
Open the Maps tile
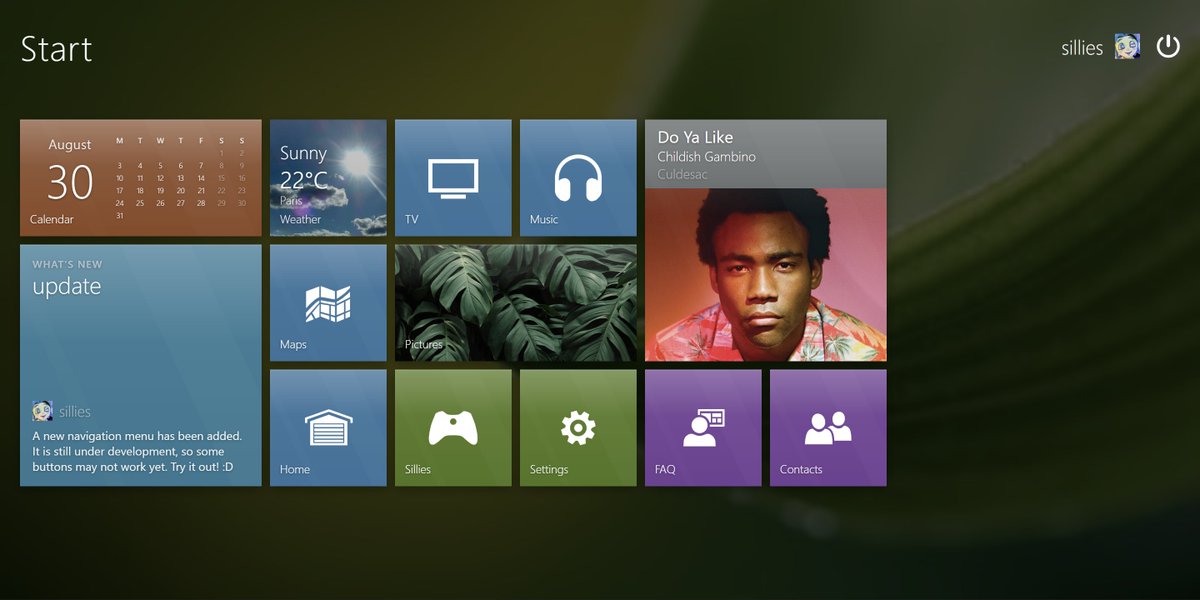coord(328,303)
